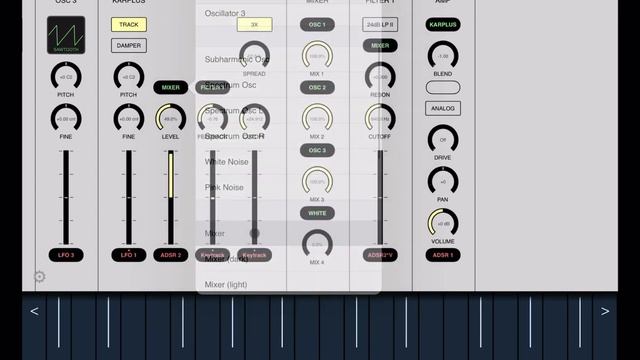Choose Pink Noise from the popup list

[x=288, y=187]
